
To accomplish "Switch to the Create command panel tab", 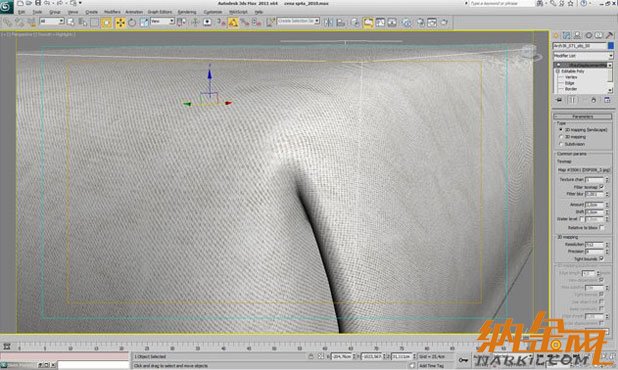I will point(556,36).
